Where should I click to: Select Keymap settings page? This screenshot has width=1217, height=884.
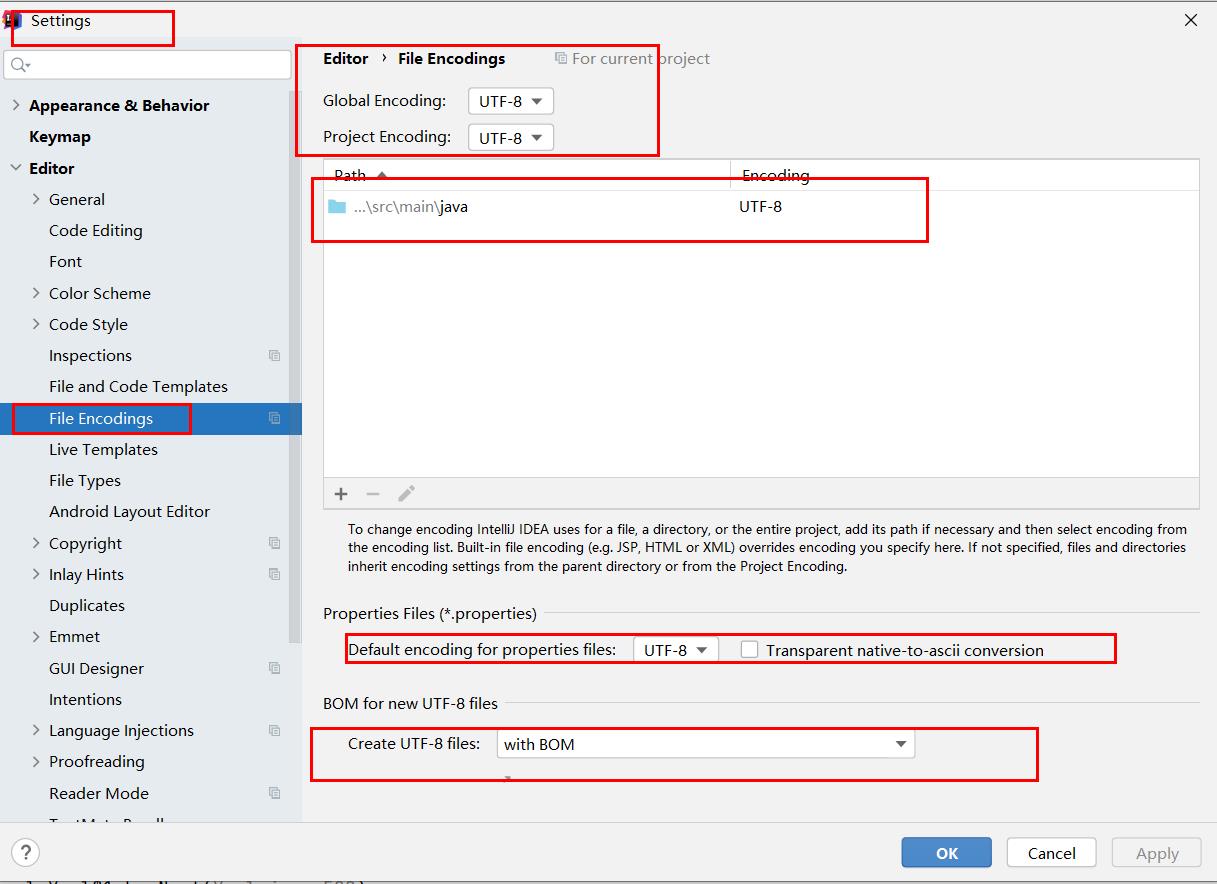60,136
